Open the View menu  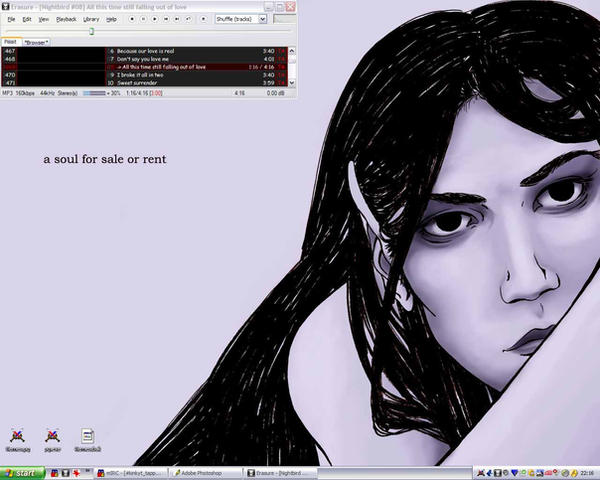(44, 19)
